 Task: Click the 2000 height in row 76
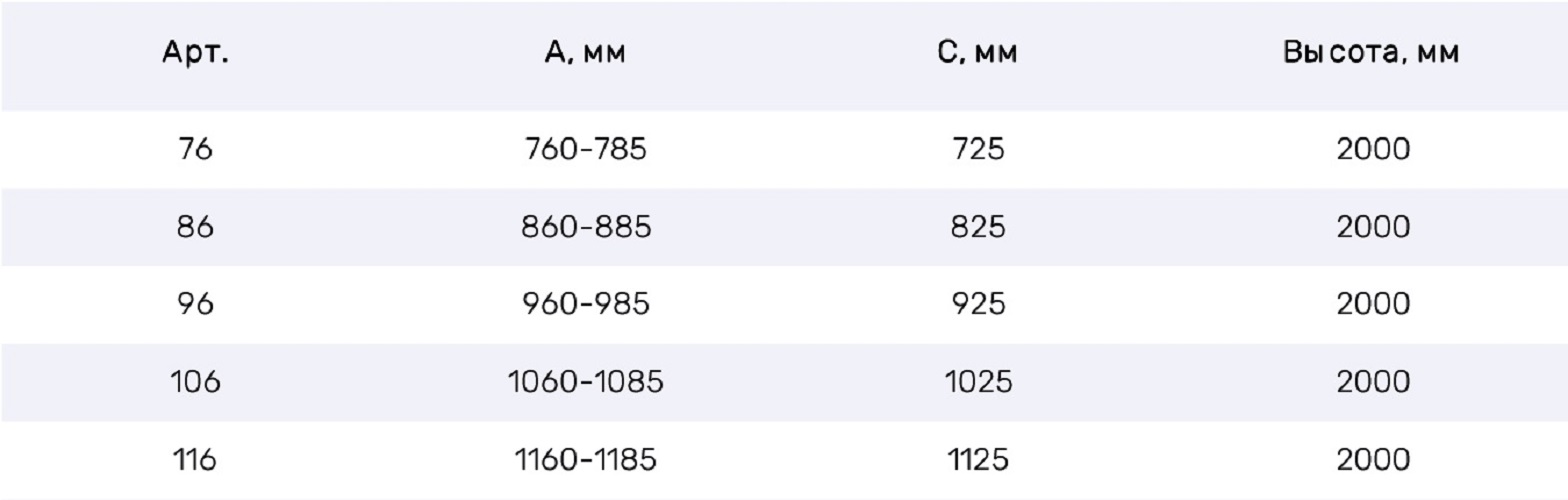click(1372, 150)
